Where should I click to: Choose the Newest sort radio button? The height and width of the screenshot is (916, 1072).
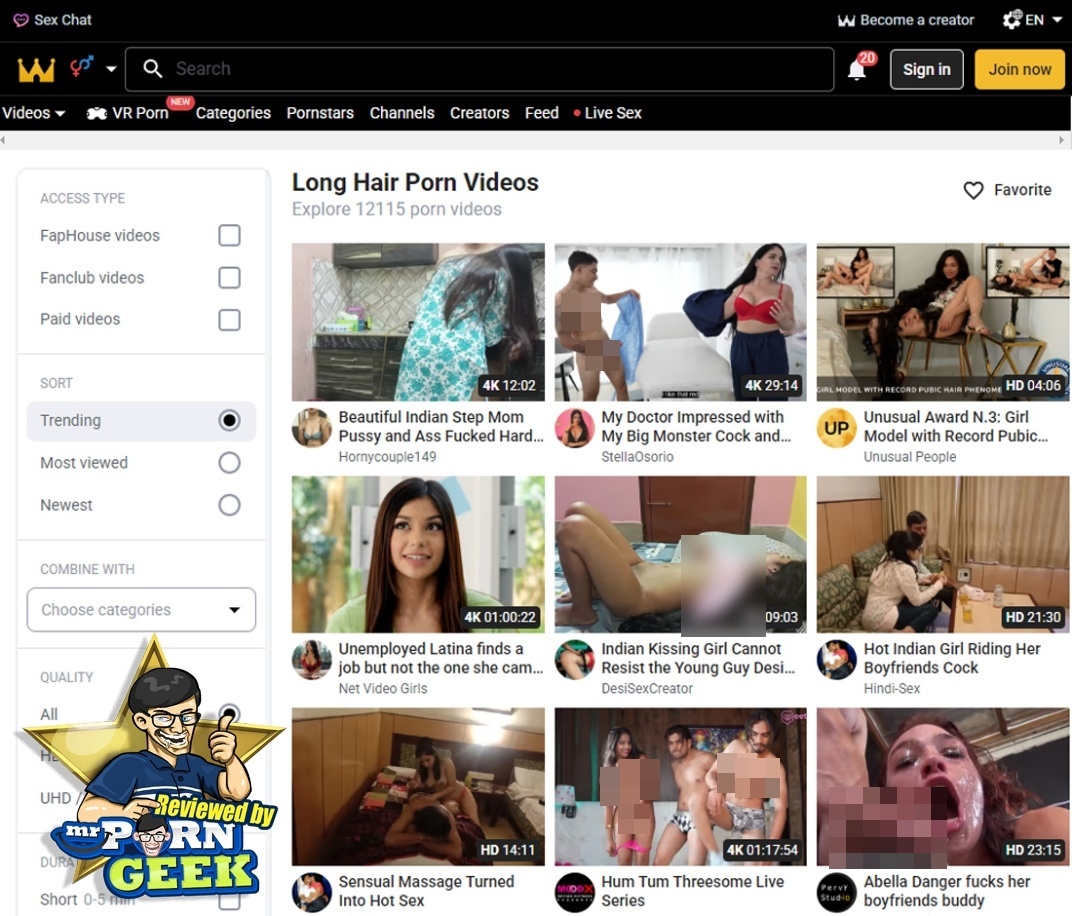(x=229, y=505)
